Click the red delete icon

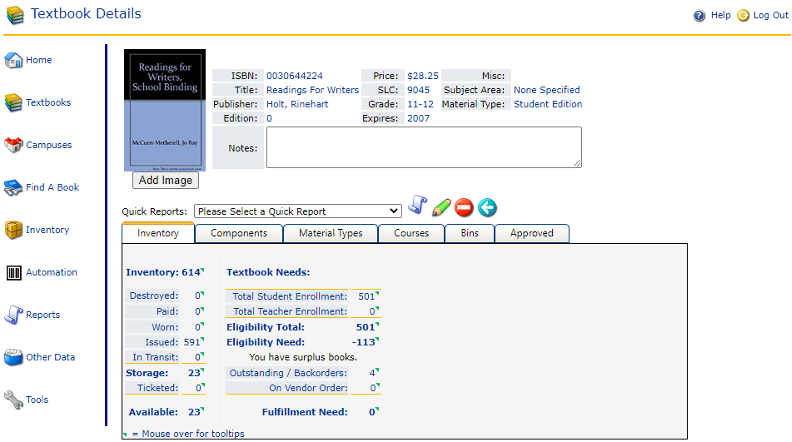(x=464, y=208)
